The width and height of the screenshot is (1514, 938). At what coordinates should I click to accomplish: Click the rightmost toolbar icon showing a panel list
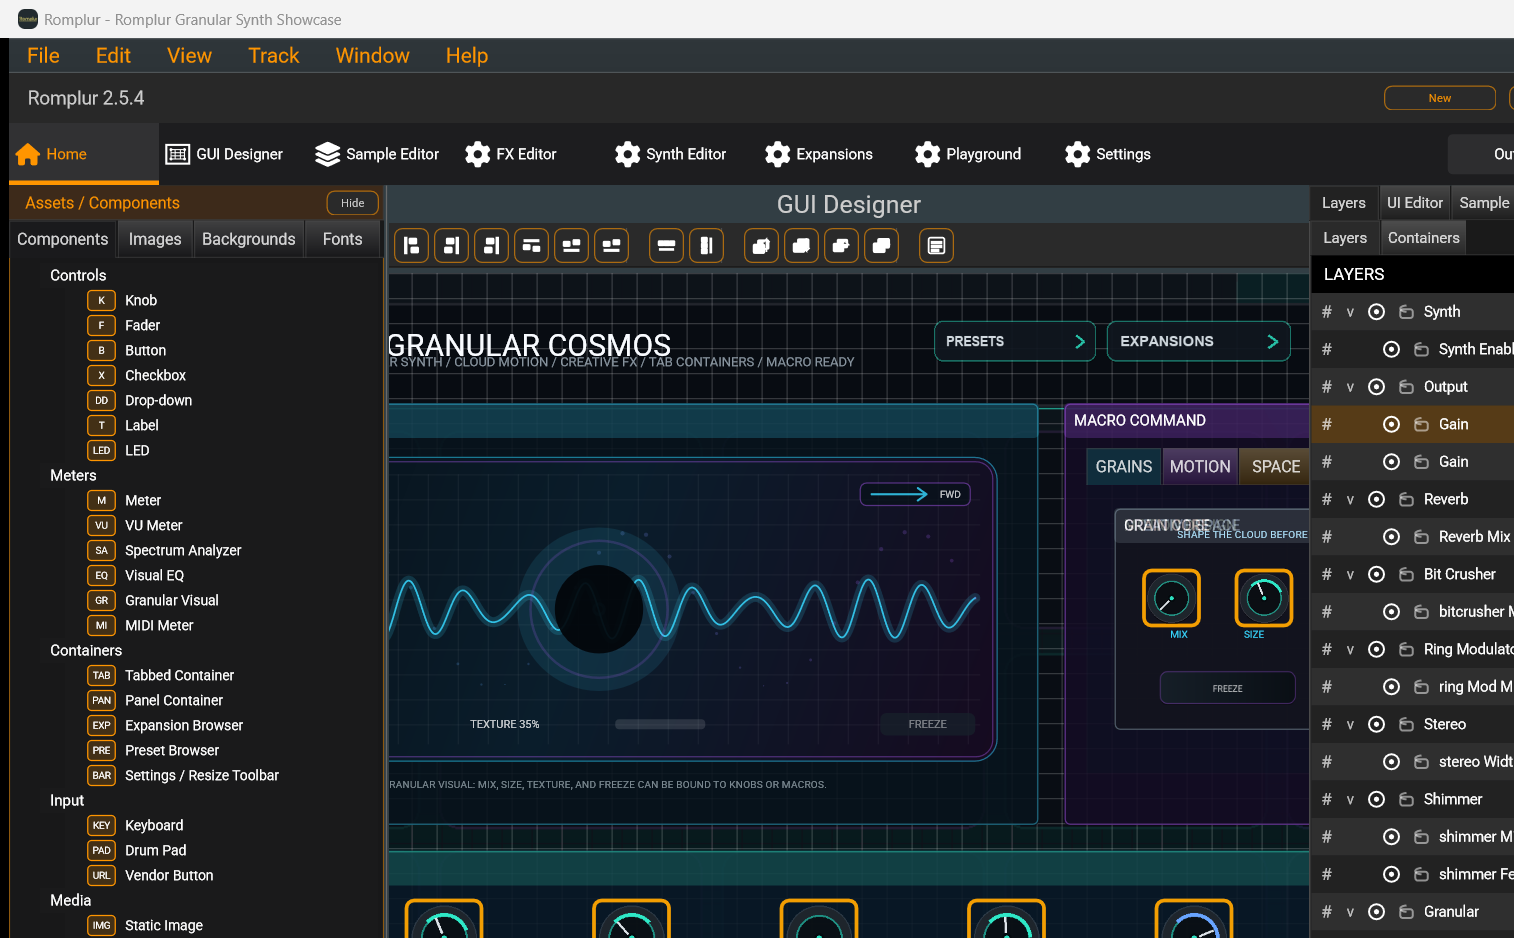click(936, 245)
